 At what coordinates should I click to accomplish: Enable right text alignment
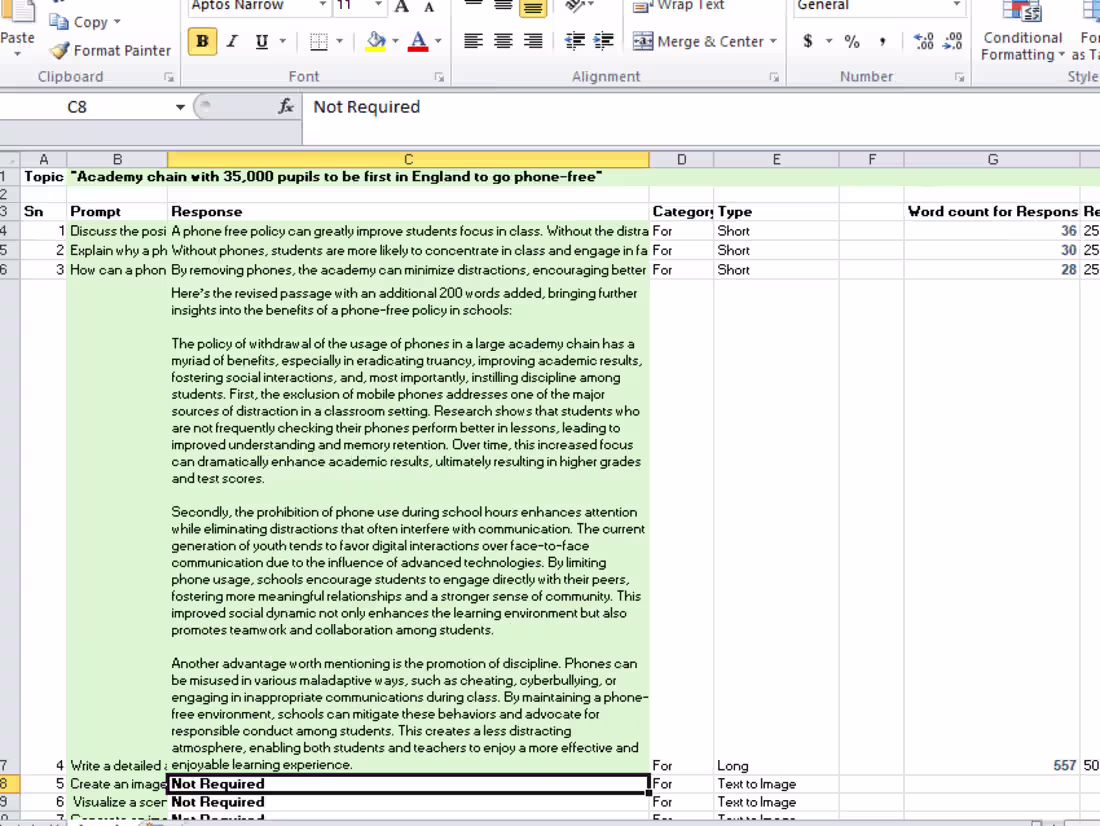click(x=531, y=42)
